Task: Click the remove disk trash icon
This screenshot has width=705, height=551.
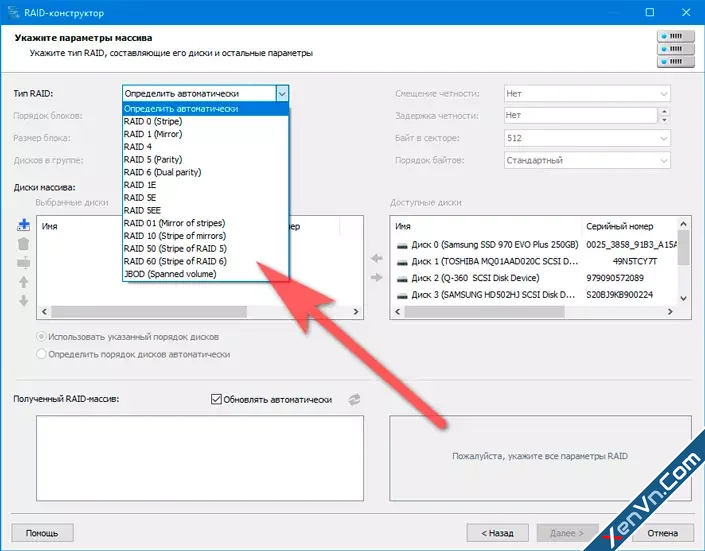Action: [23, 244]
